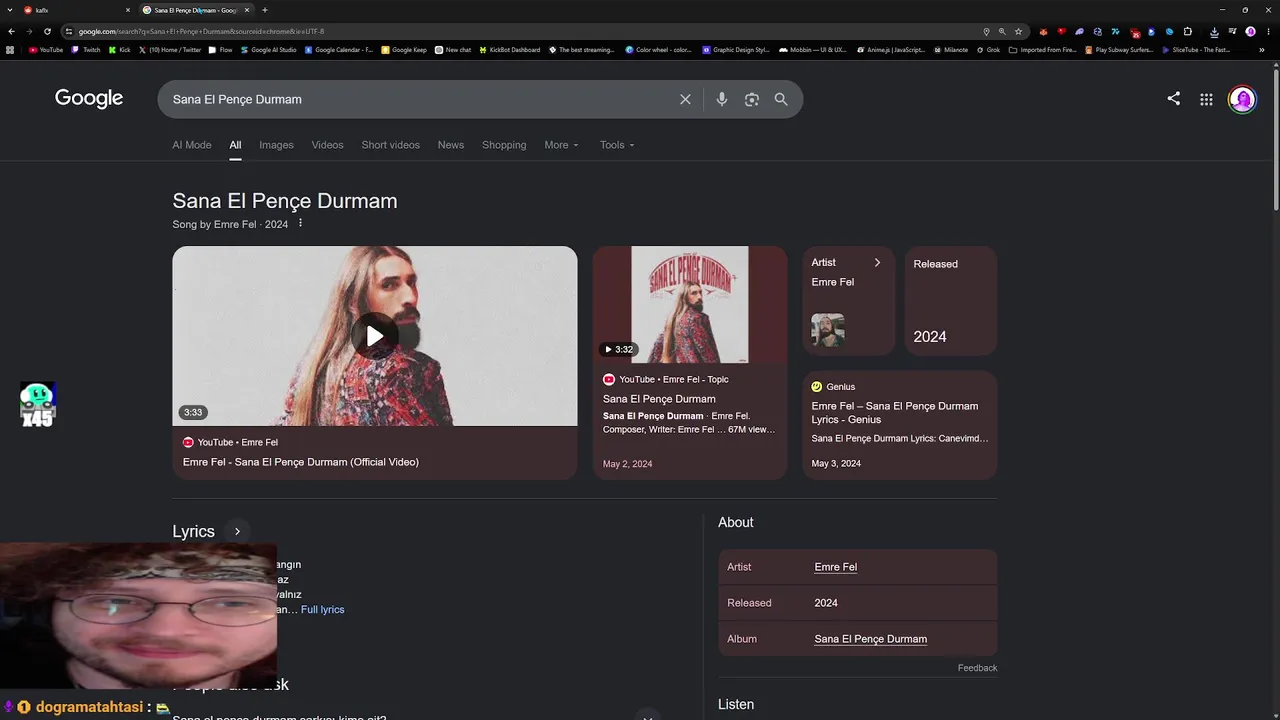This screenshot has height=720, width=1280.
Task: Switch to AI Mode search tab
Action: 192,145
